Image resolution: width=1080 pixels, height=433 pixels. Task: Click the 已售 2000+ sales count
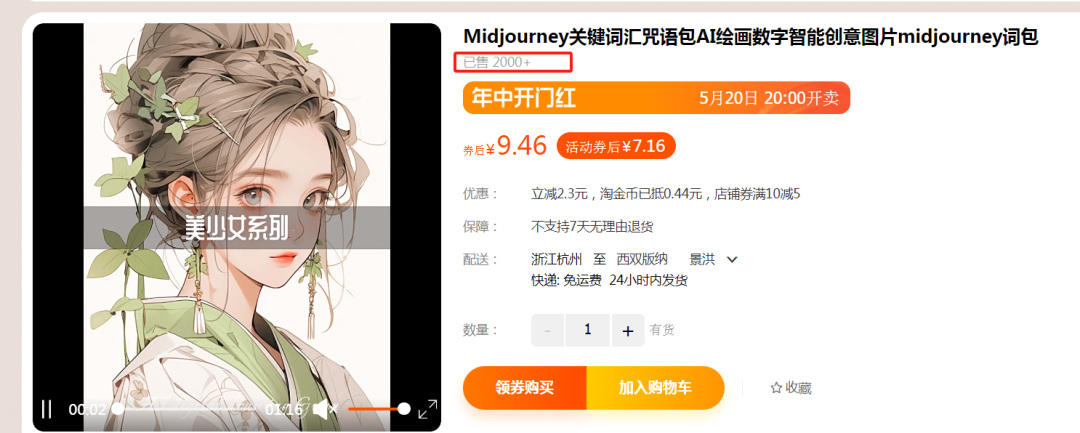point(497,63)
